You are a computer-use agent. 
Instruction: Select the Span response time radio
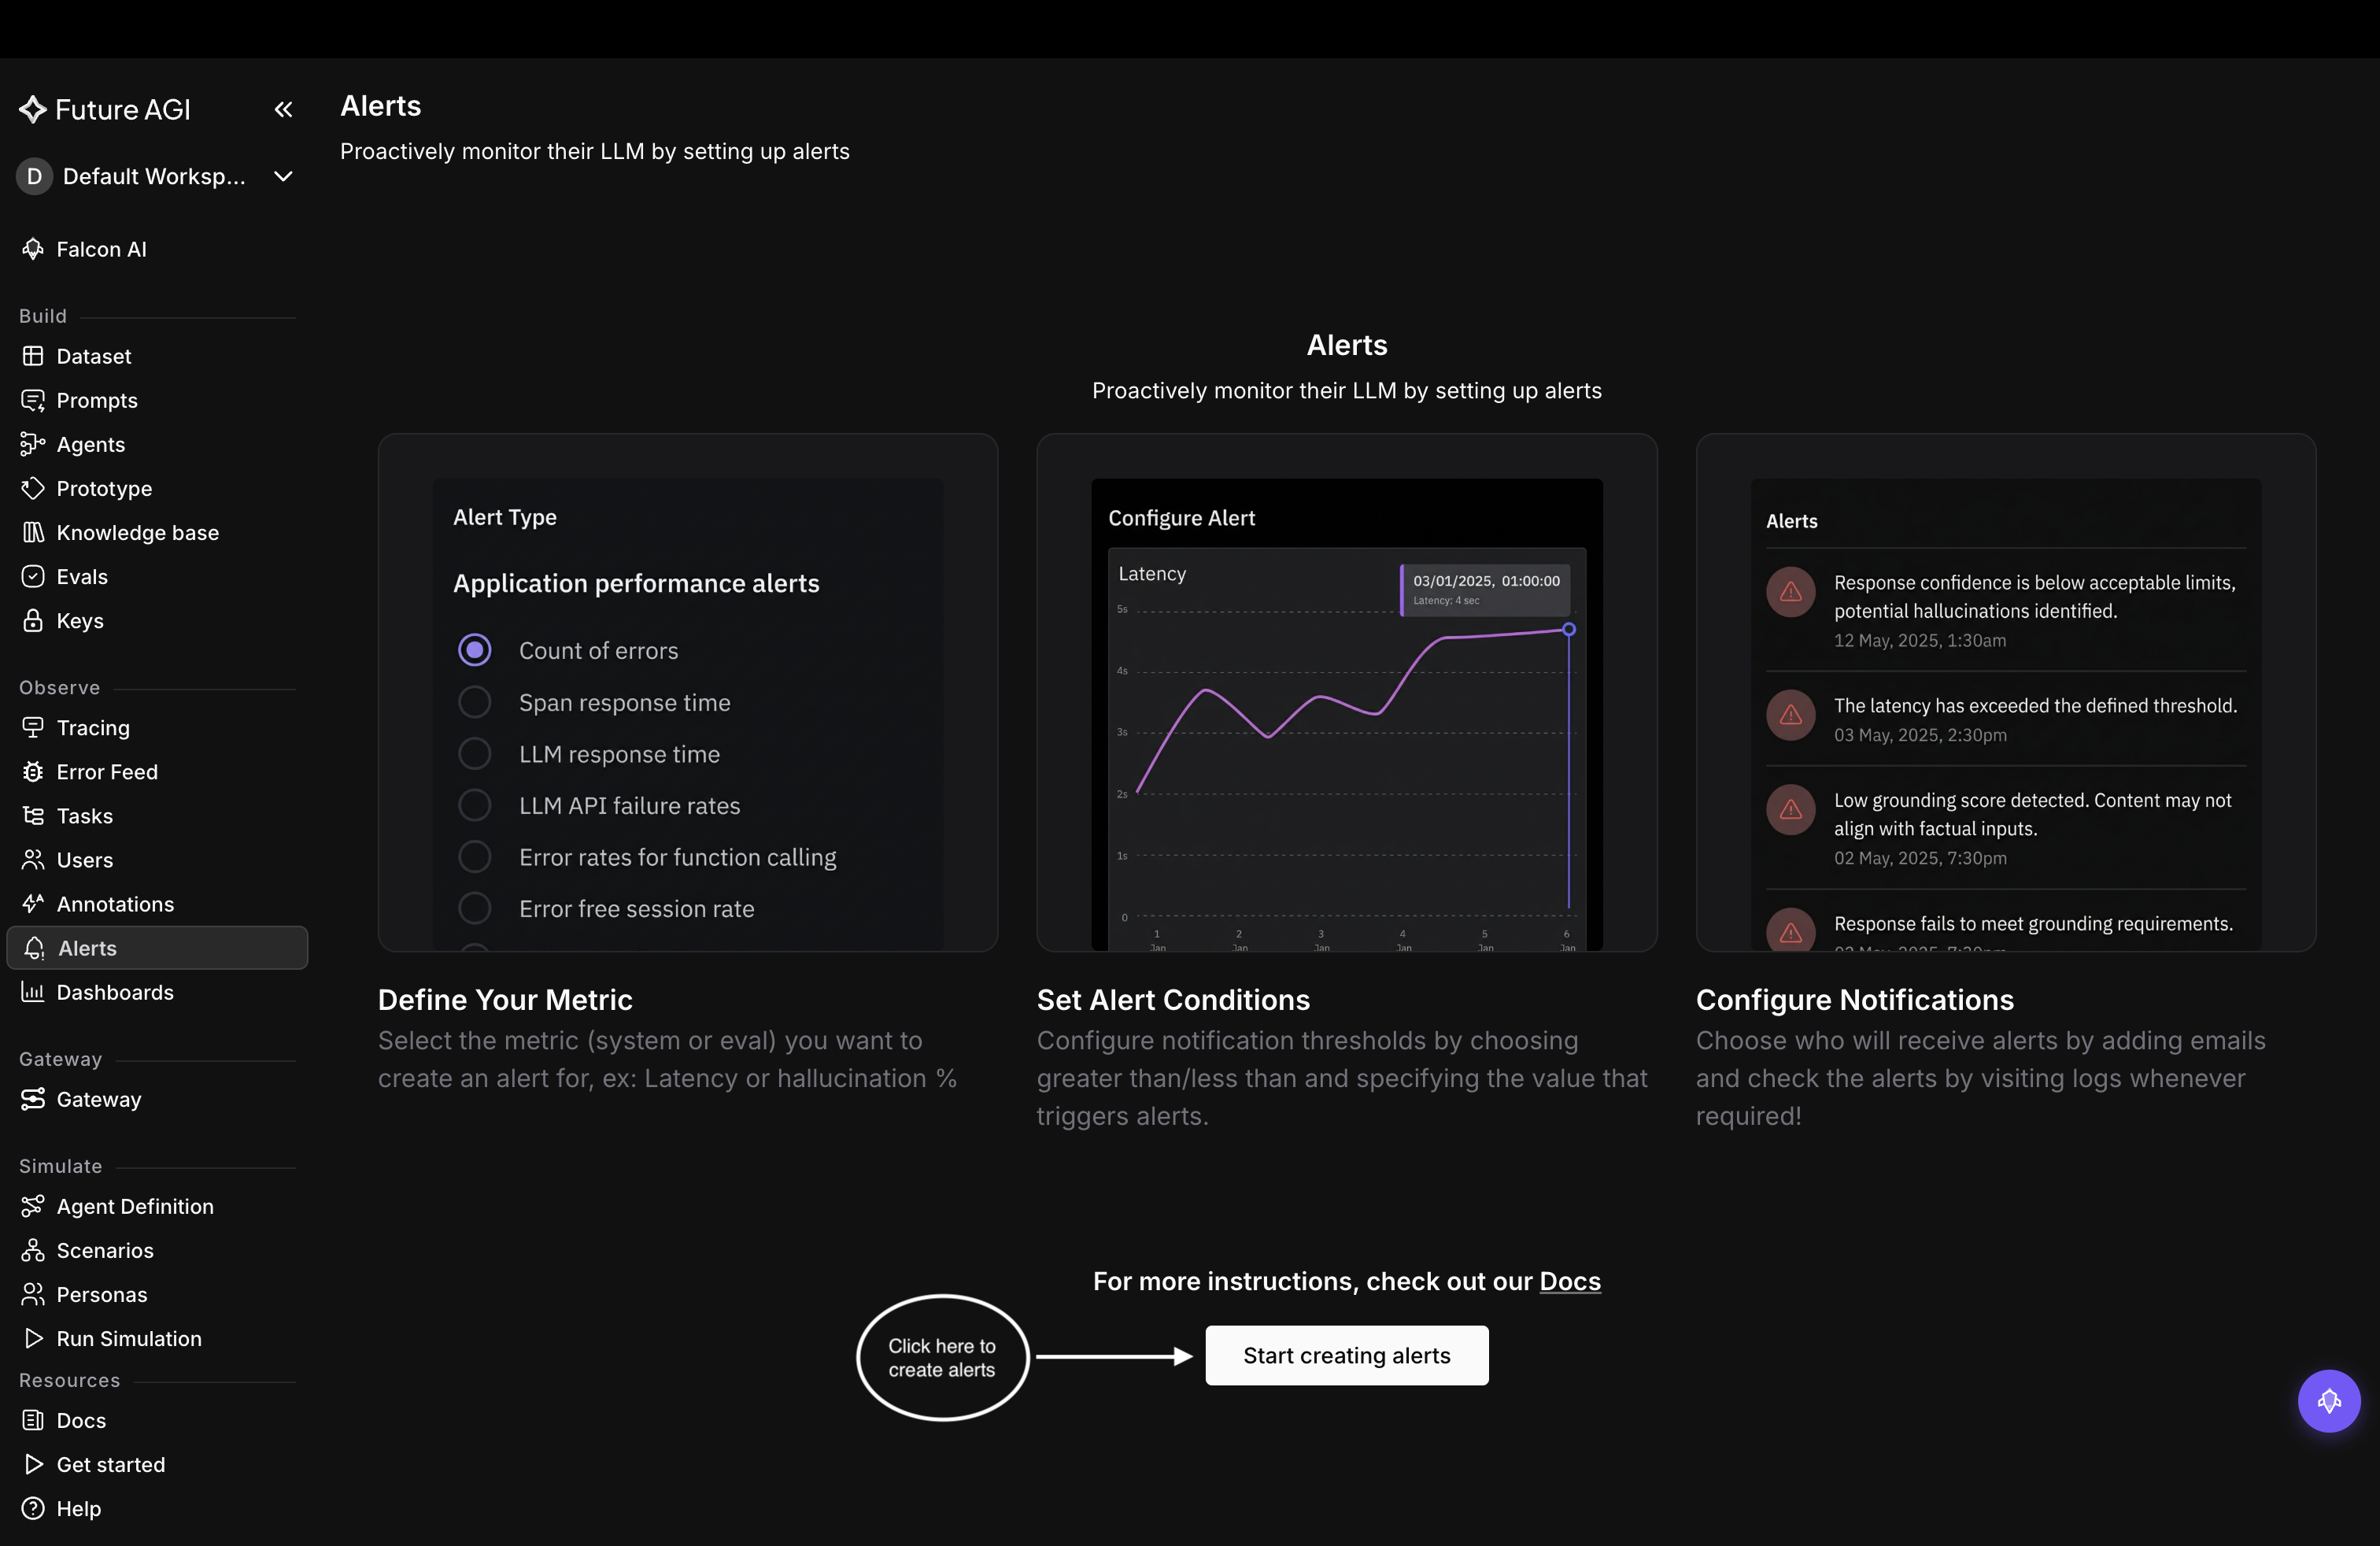click(474, 702)
